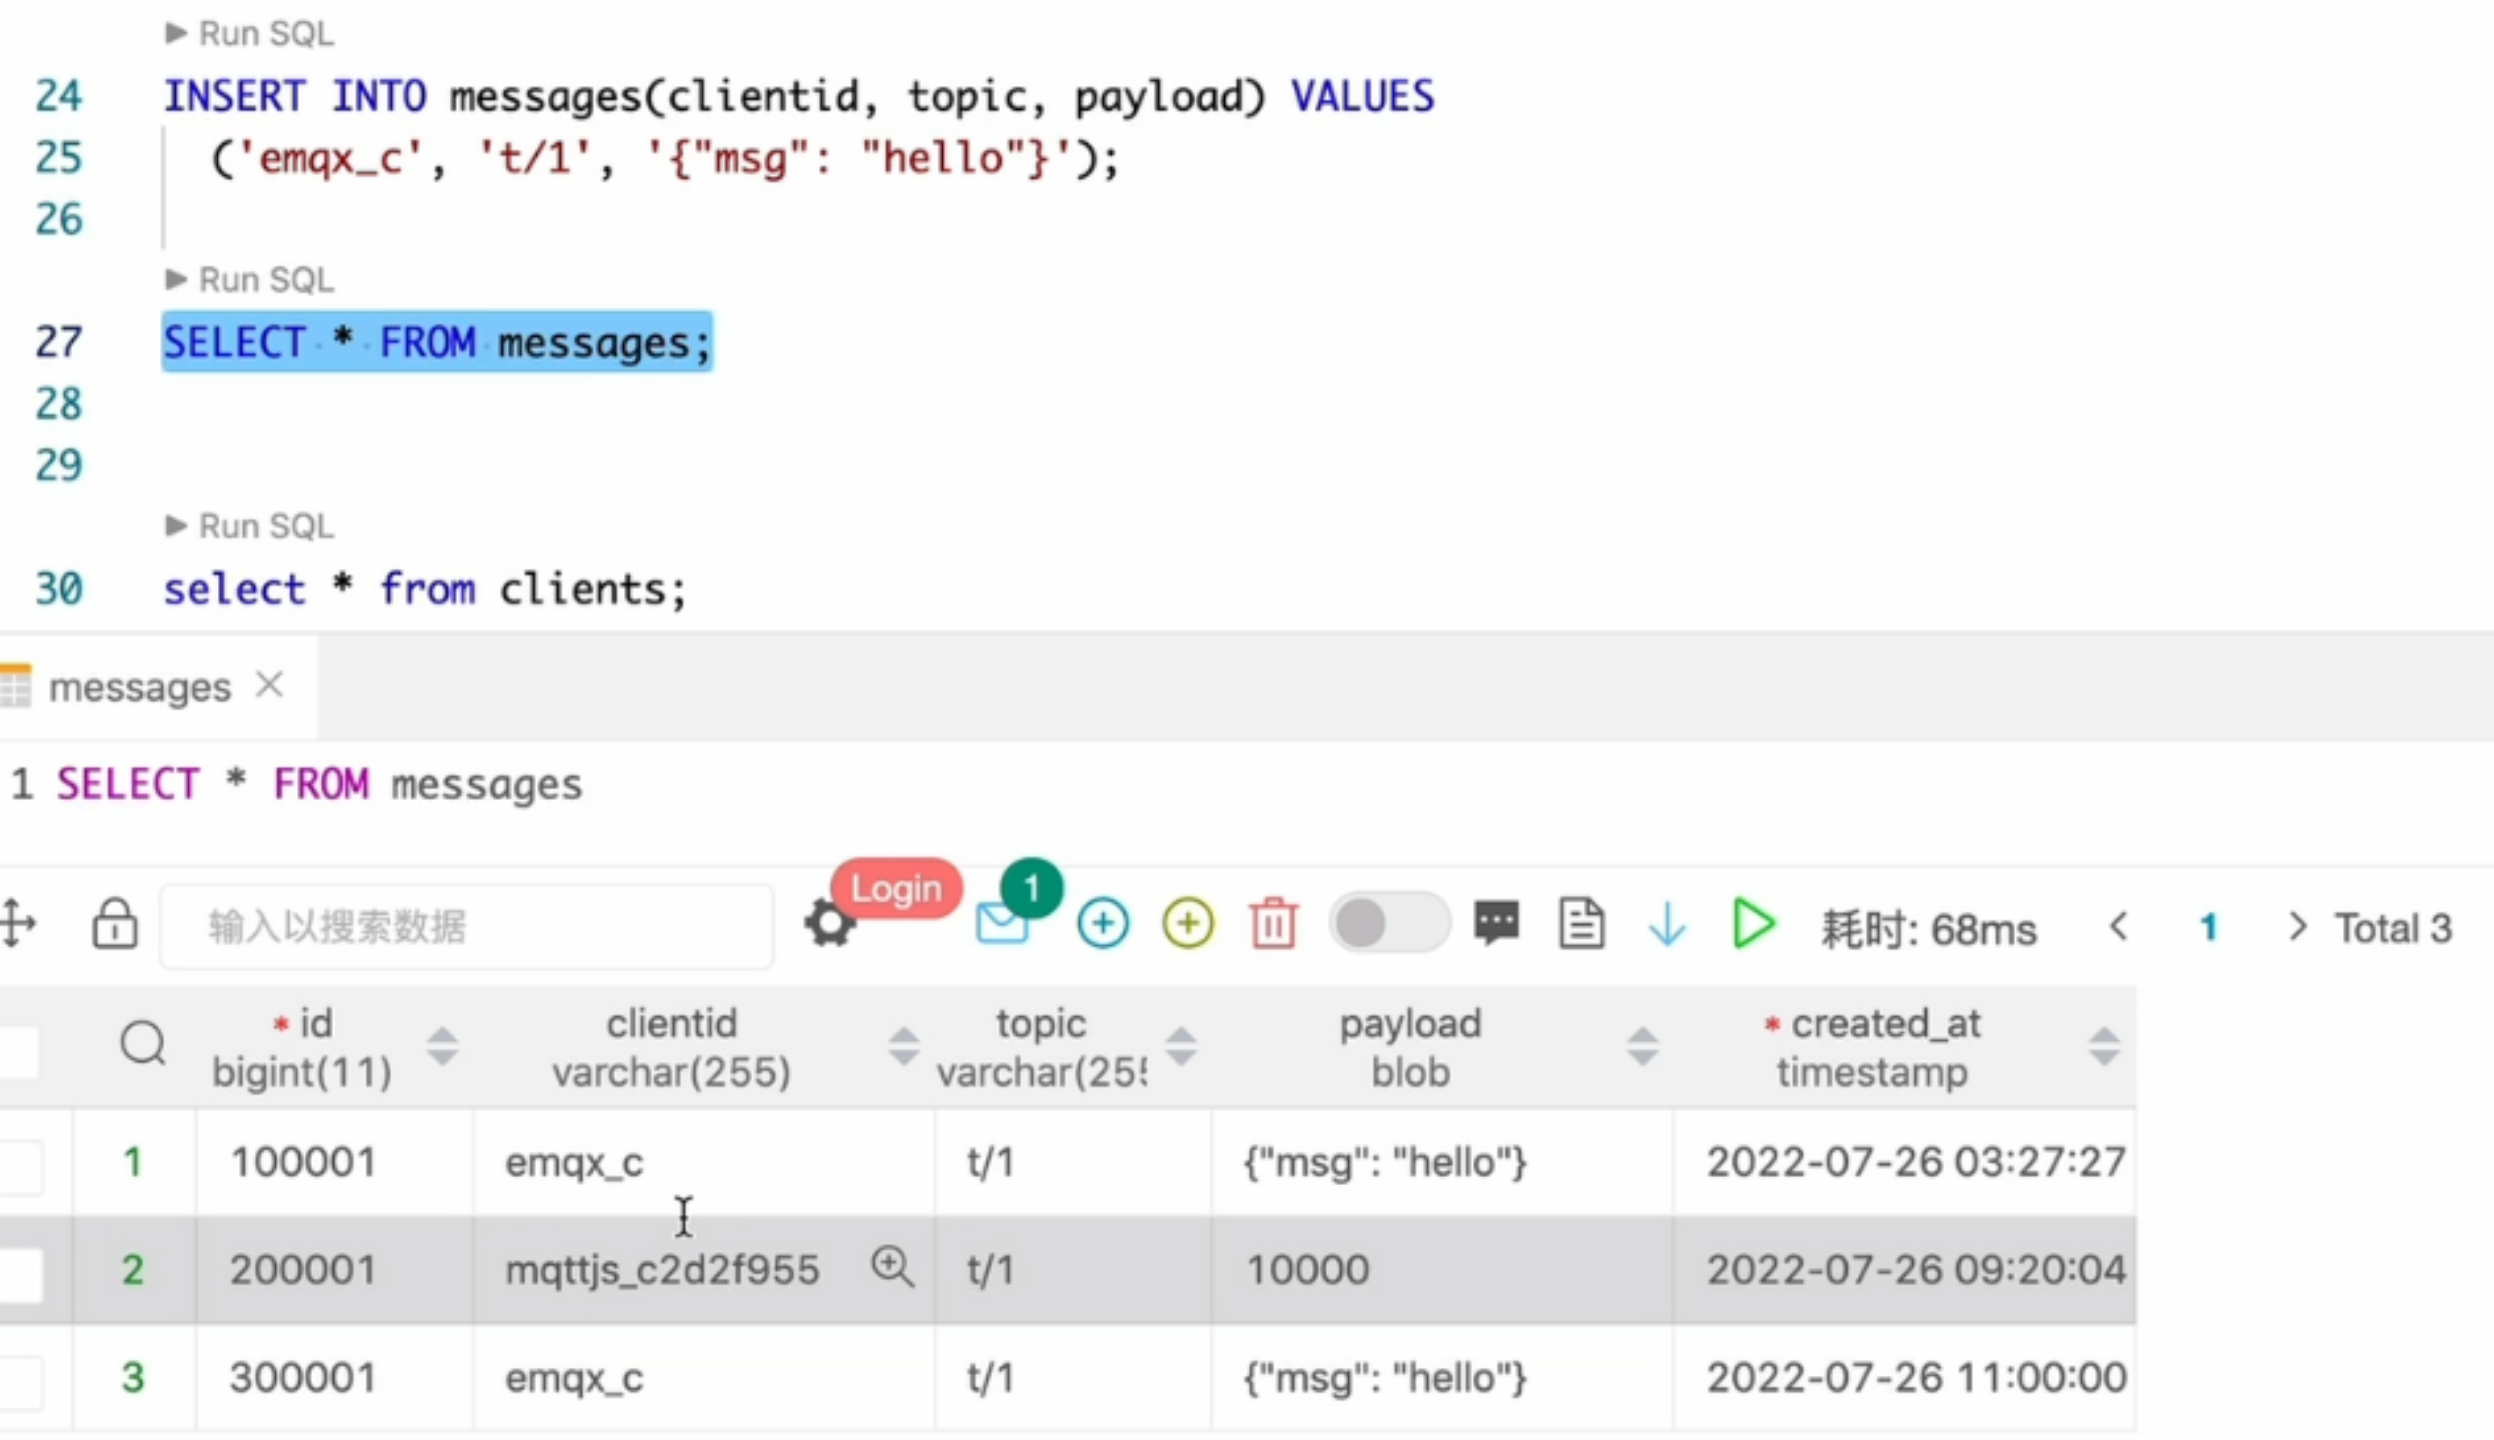The image size is (2494, 1440).
Task: Select created_at cell 2022-07-26 11:00:00
Action: click(1904, 1379)
